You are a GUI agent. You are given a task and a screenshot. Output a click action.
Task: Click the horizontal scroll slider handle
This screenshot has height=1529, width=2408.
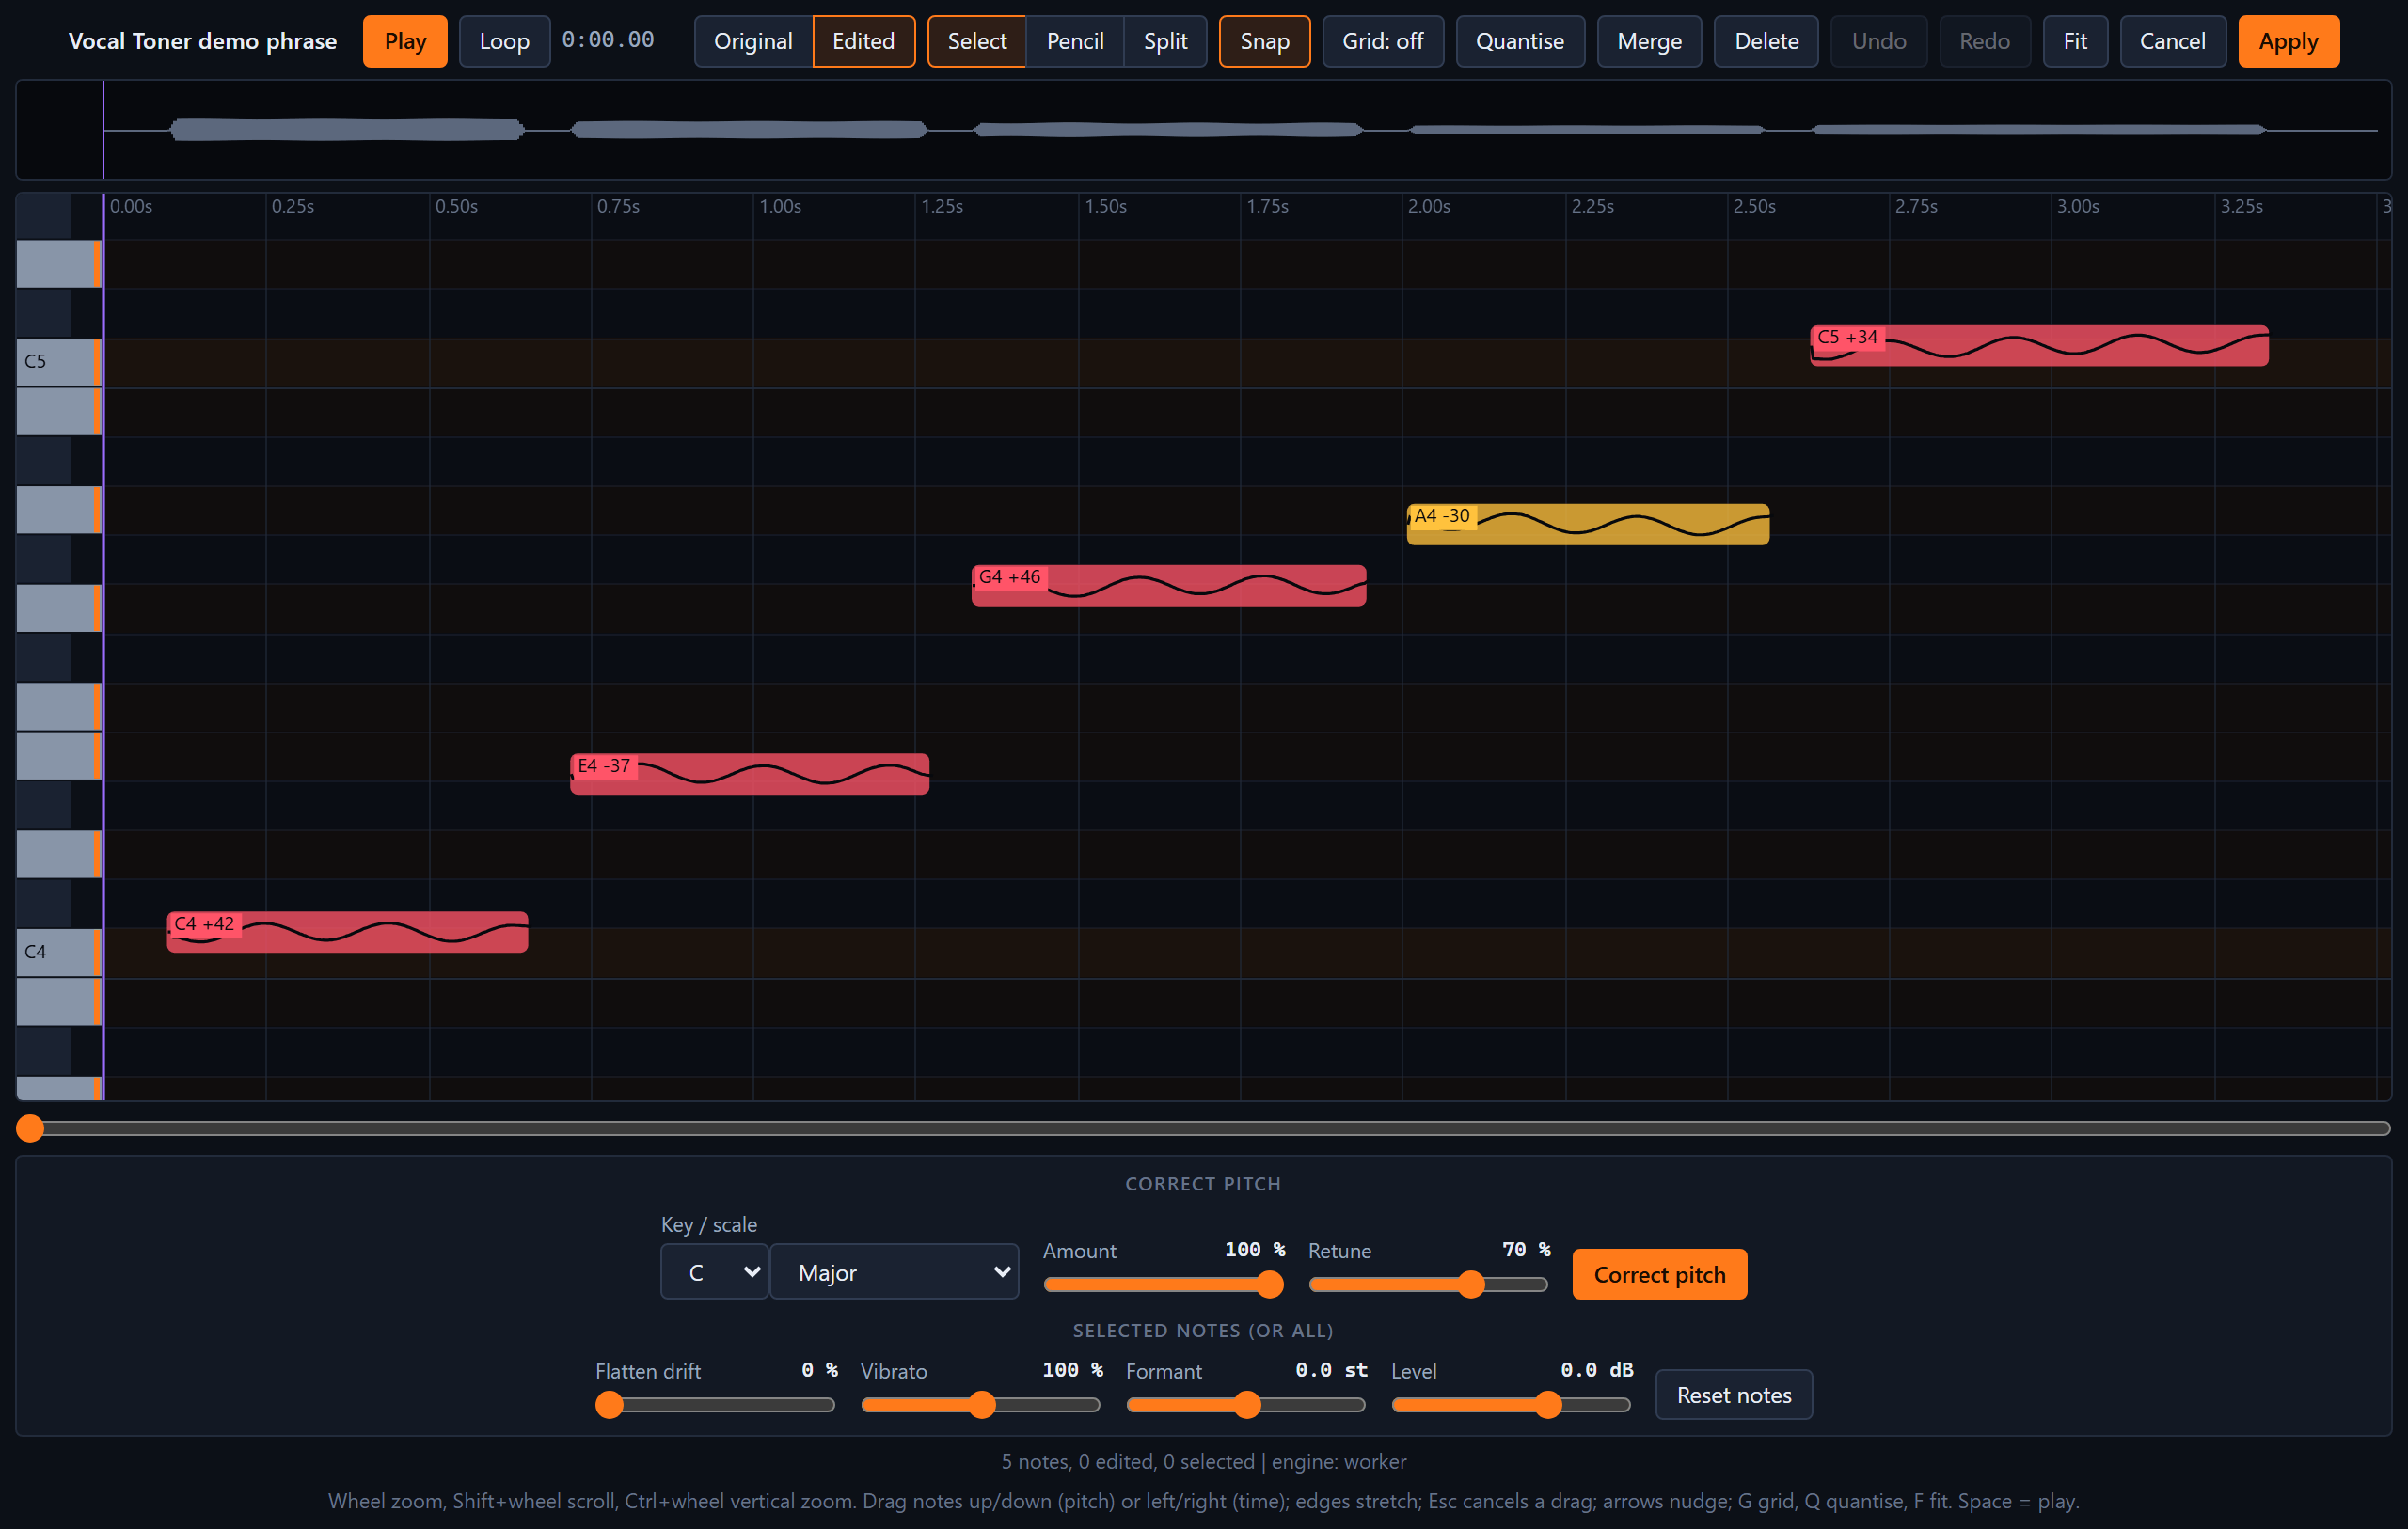pos(30,1128)
